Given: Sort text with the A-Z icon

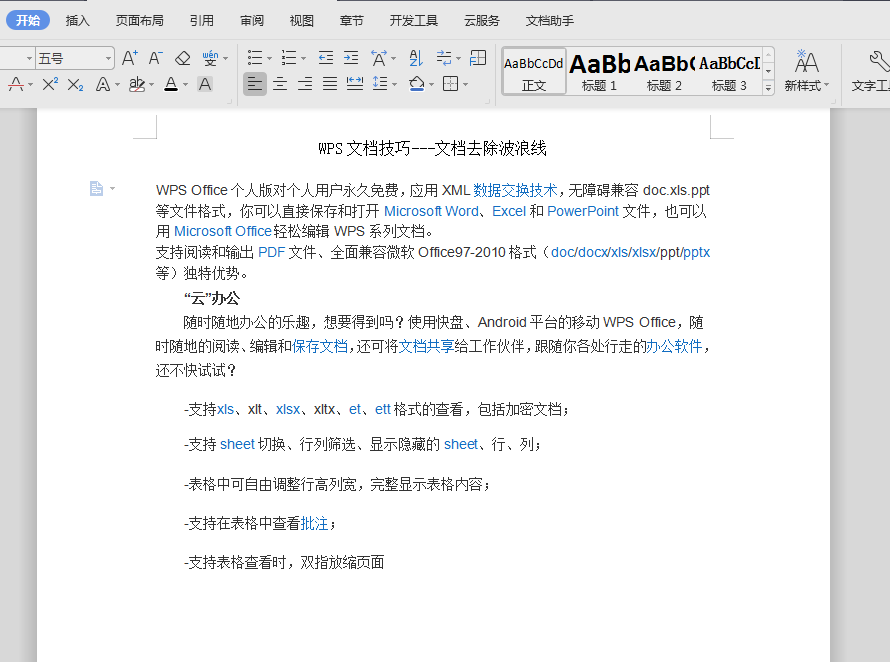Looking at the screenshot, I should 416,58.
